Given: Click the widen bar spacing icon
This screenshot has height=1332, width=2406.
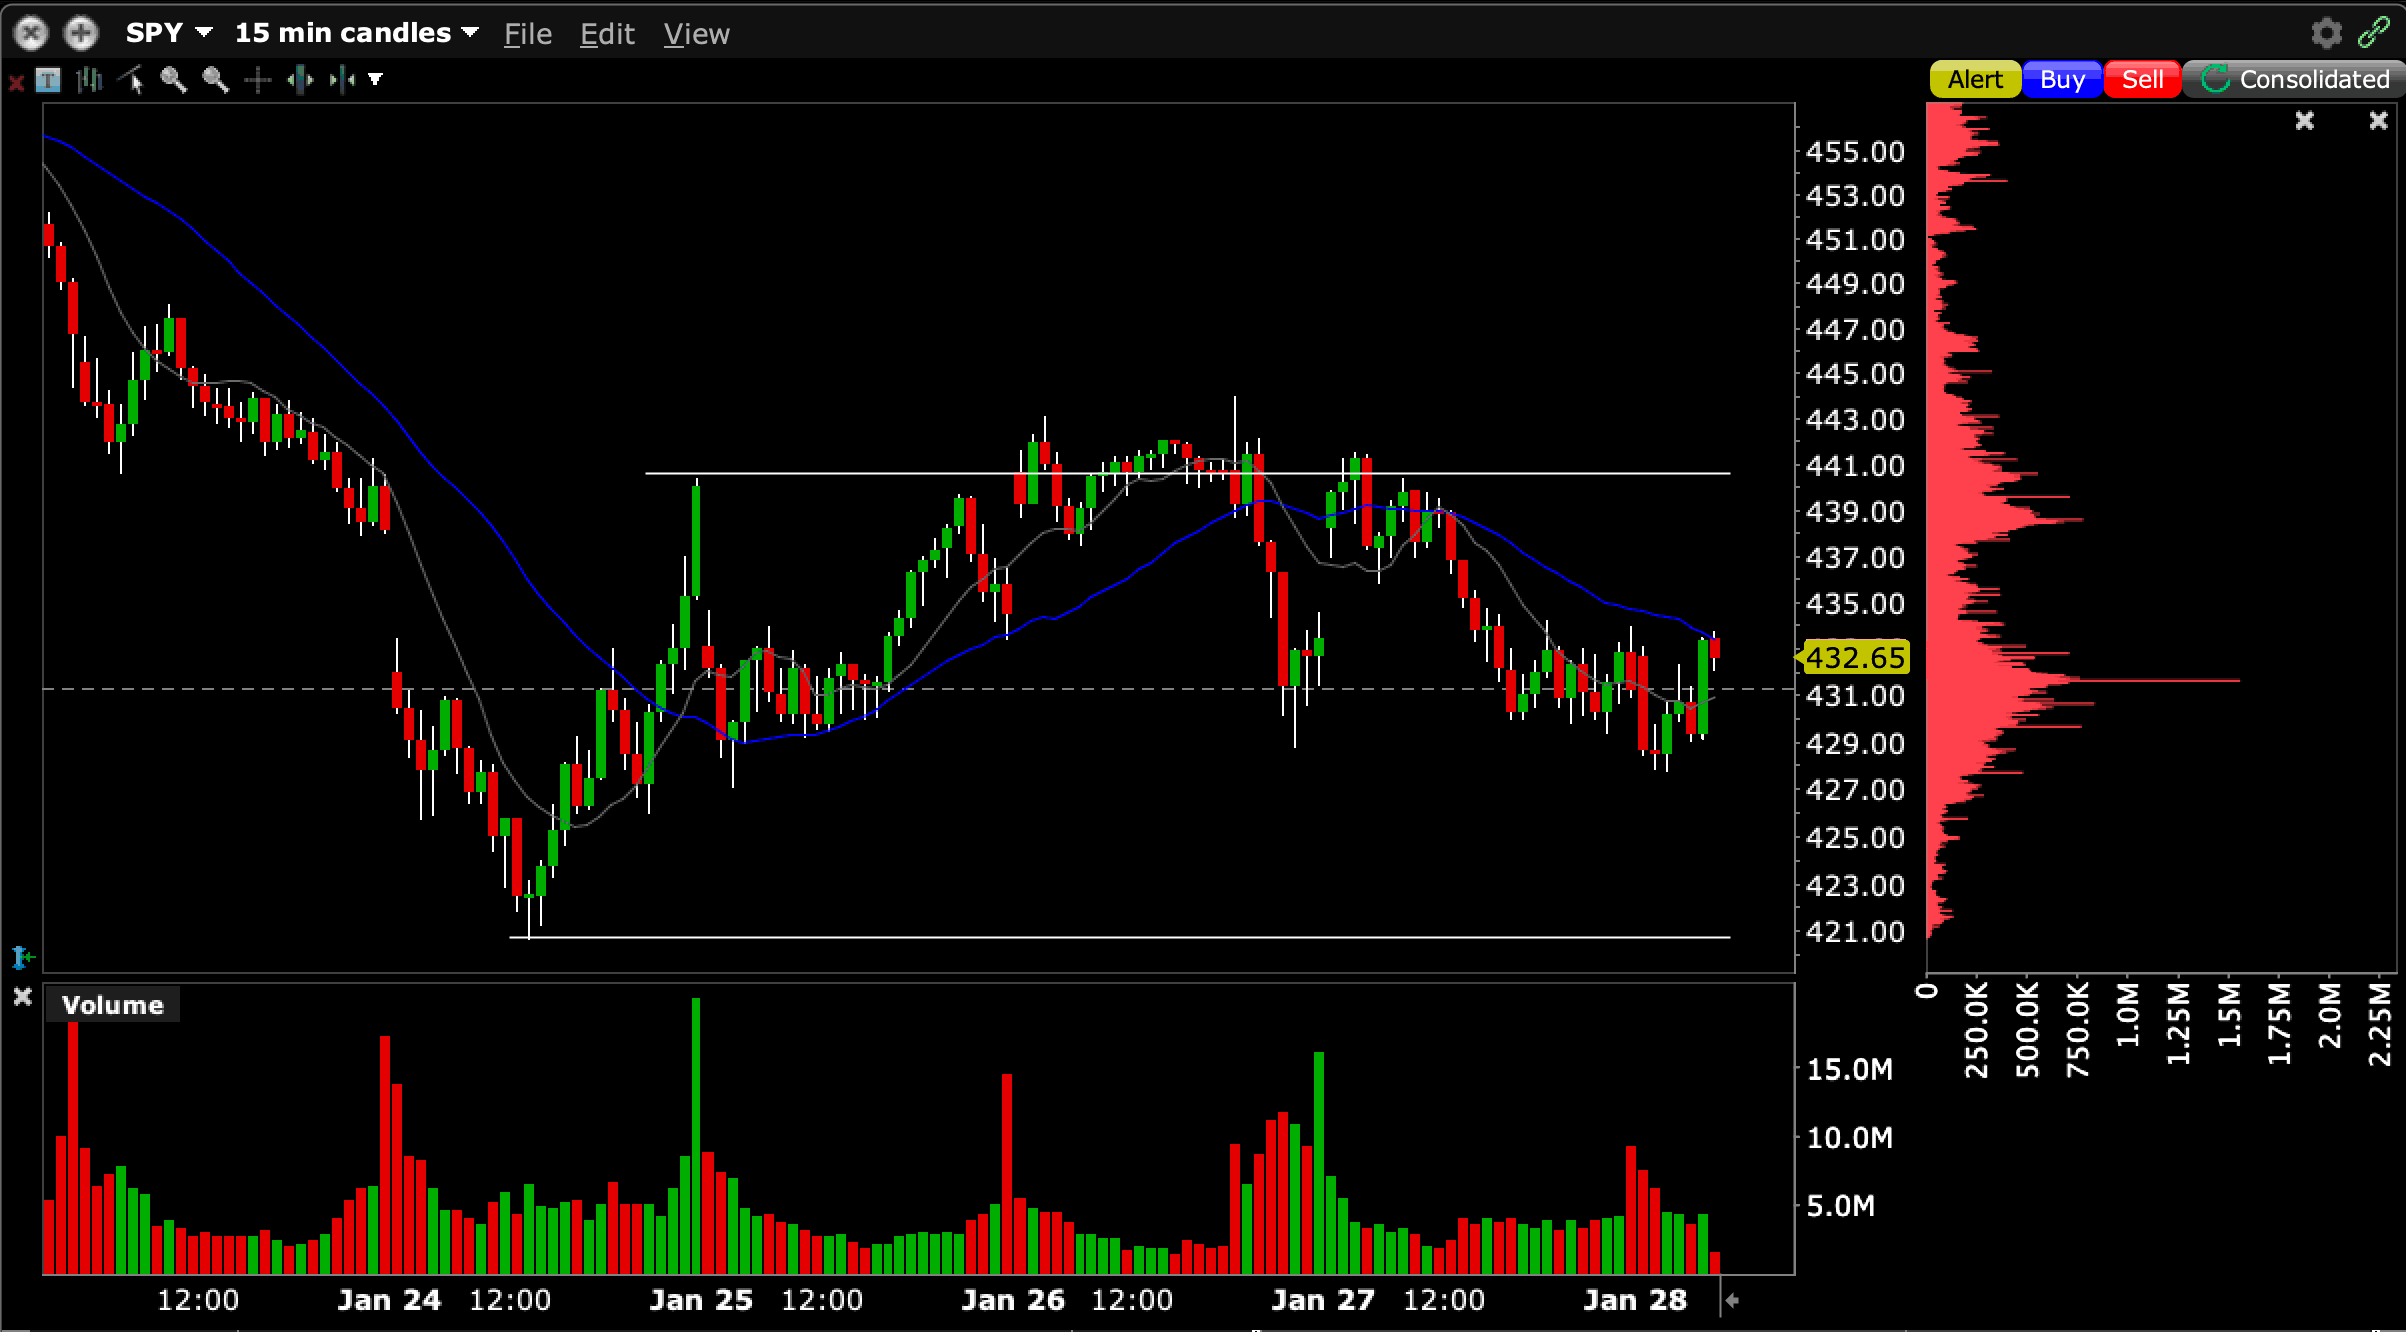Looking at the screenshot, I should pos(300,80).
